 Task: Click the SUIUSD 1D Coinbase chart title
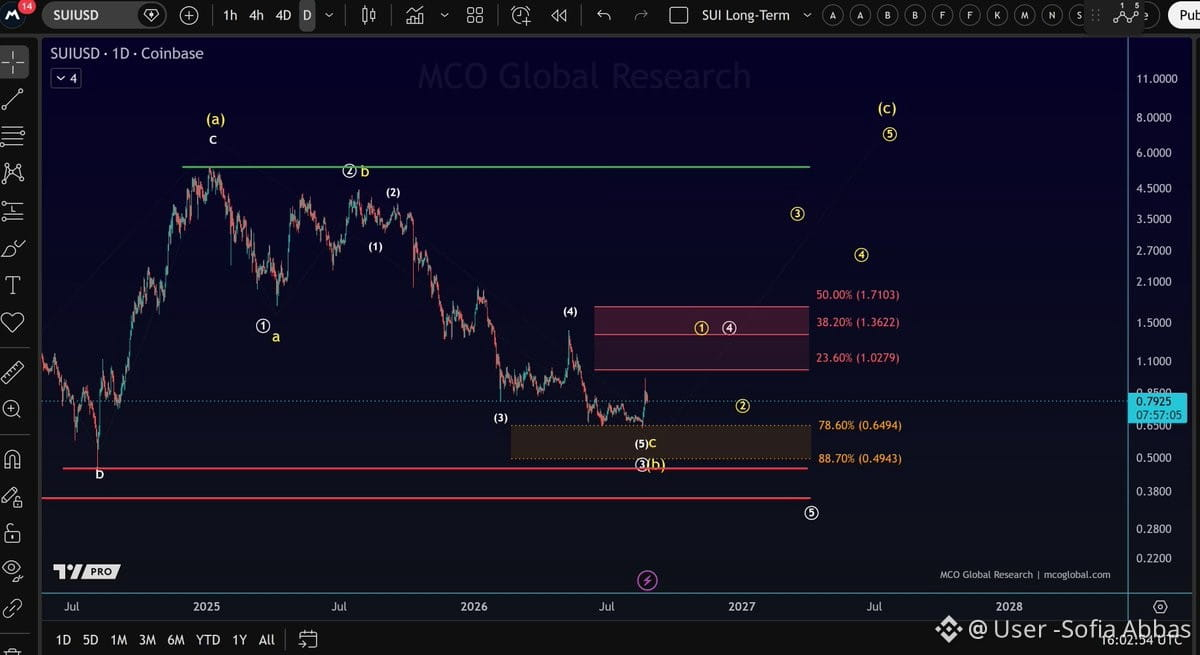point(127,54)
